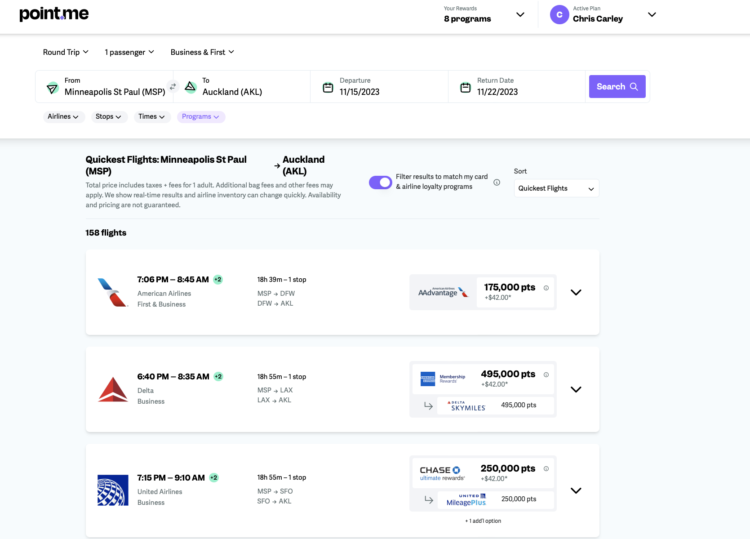The image size is (750, 539).
Task: Select the 250,000 pts Chase price
Action: tap(483, 473)
